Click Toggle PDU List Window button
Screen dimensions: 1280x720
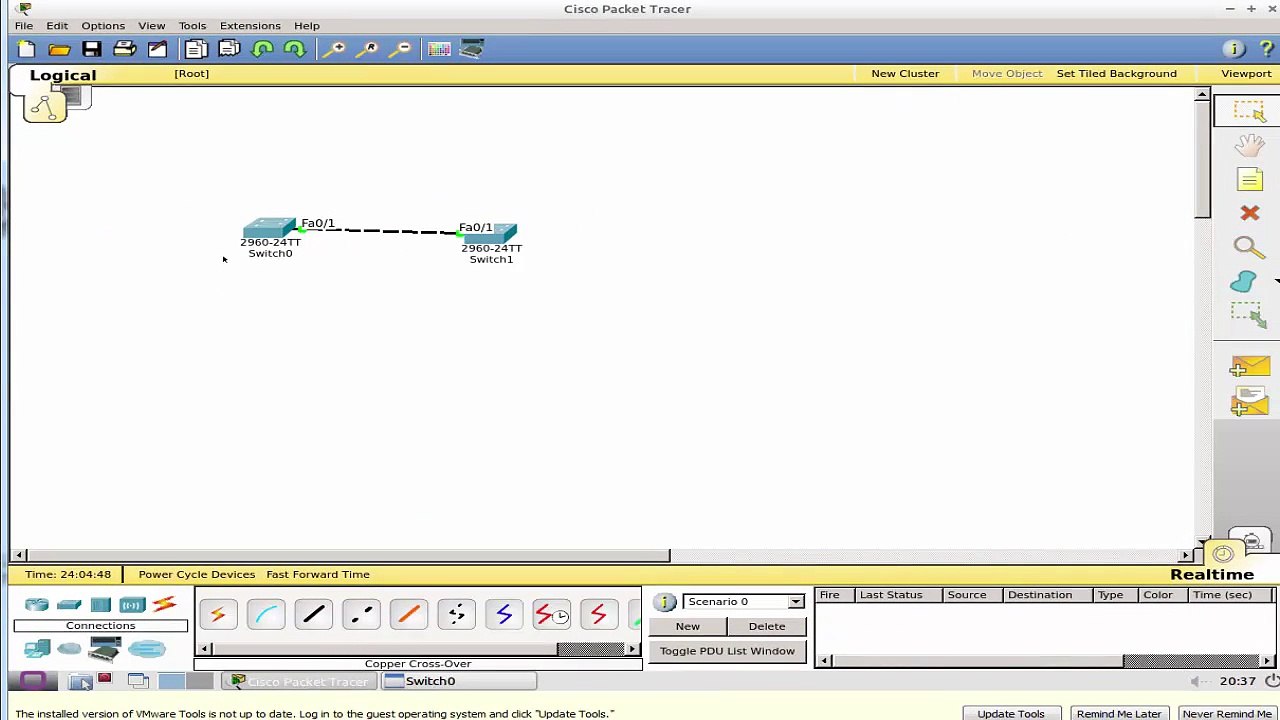tap(727, 651)
